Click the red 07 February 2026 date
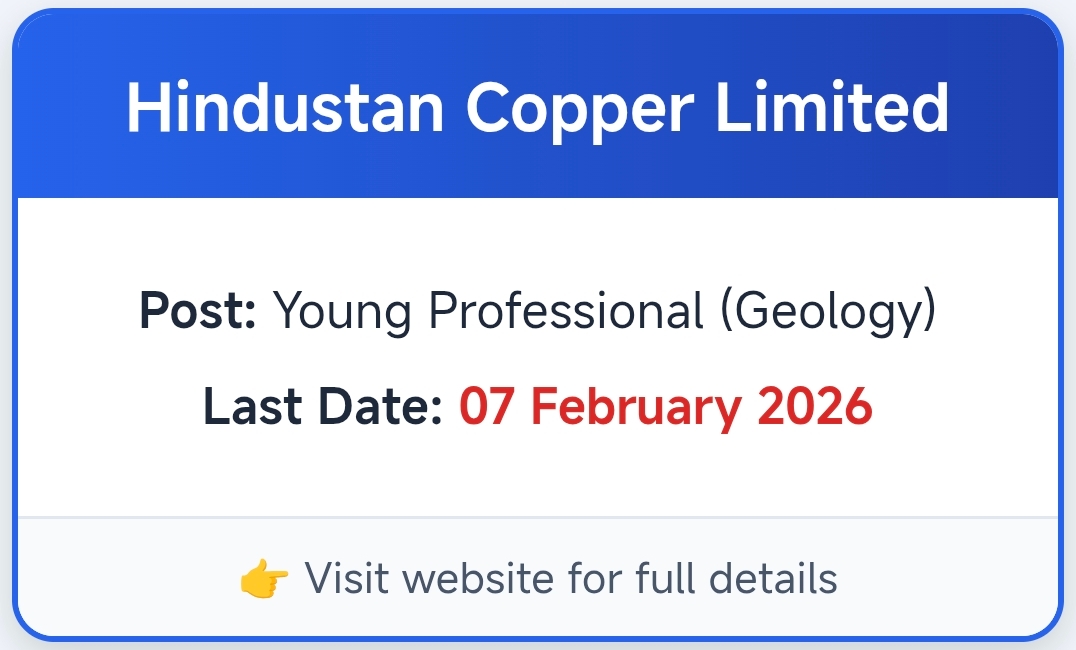Viewport: 1076px width, 650px height. [x=666, y=408]
